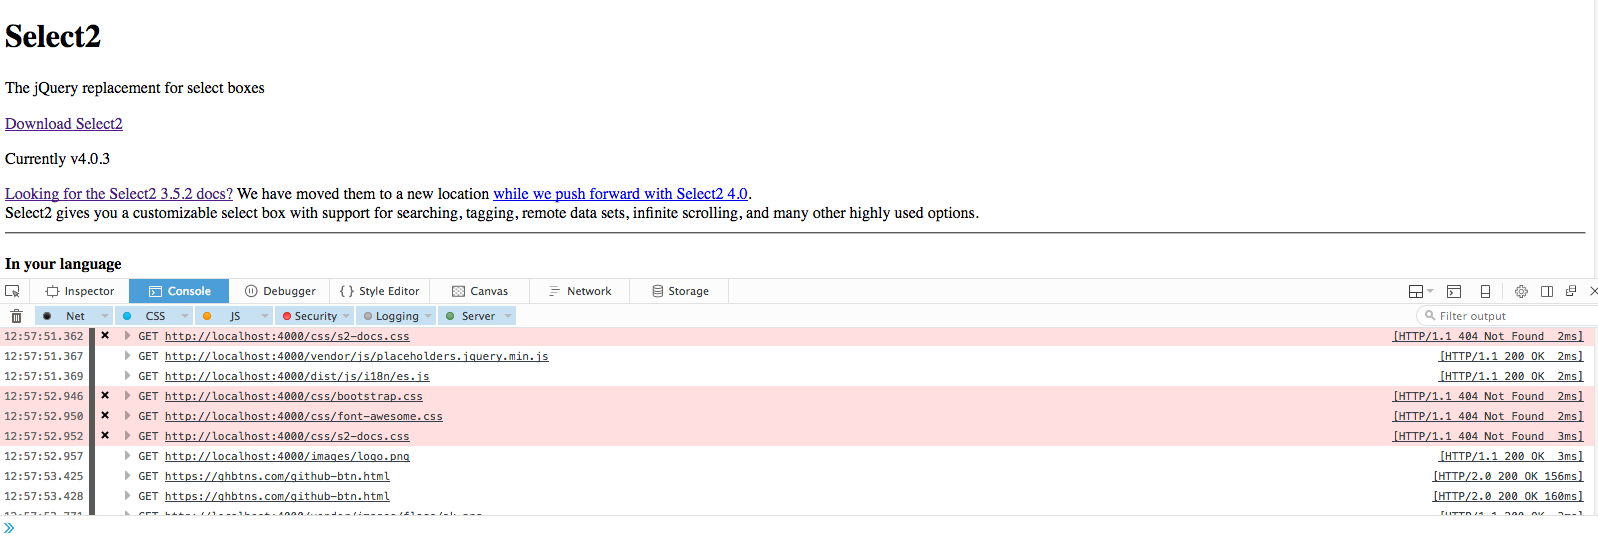The width and height of the screenshot is (1598, 536).
Task: Clear console output with the trash icon
Action: (16, 316)
